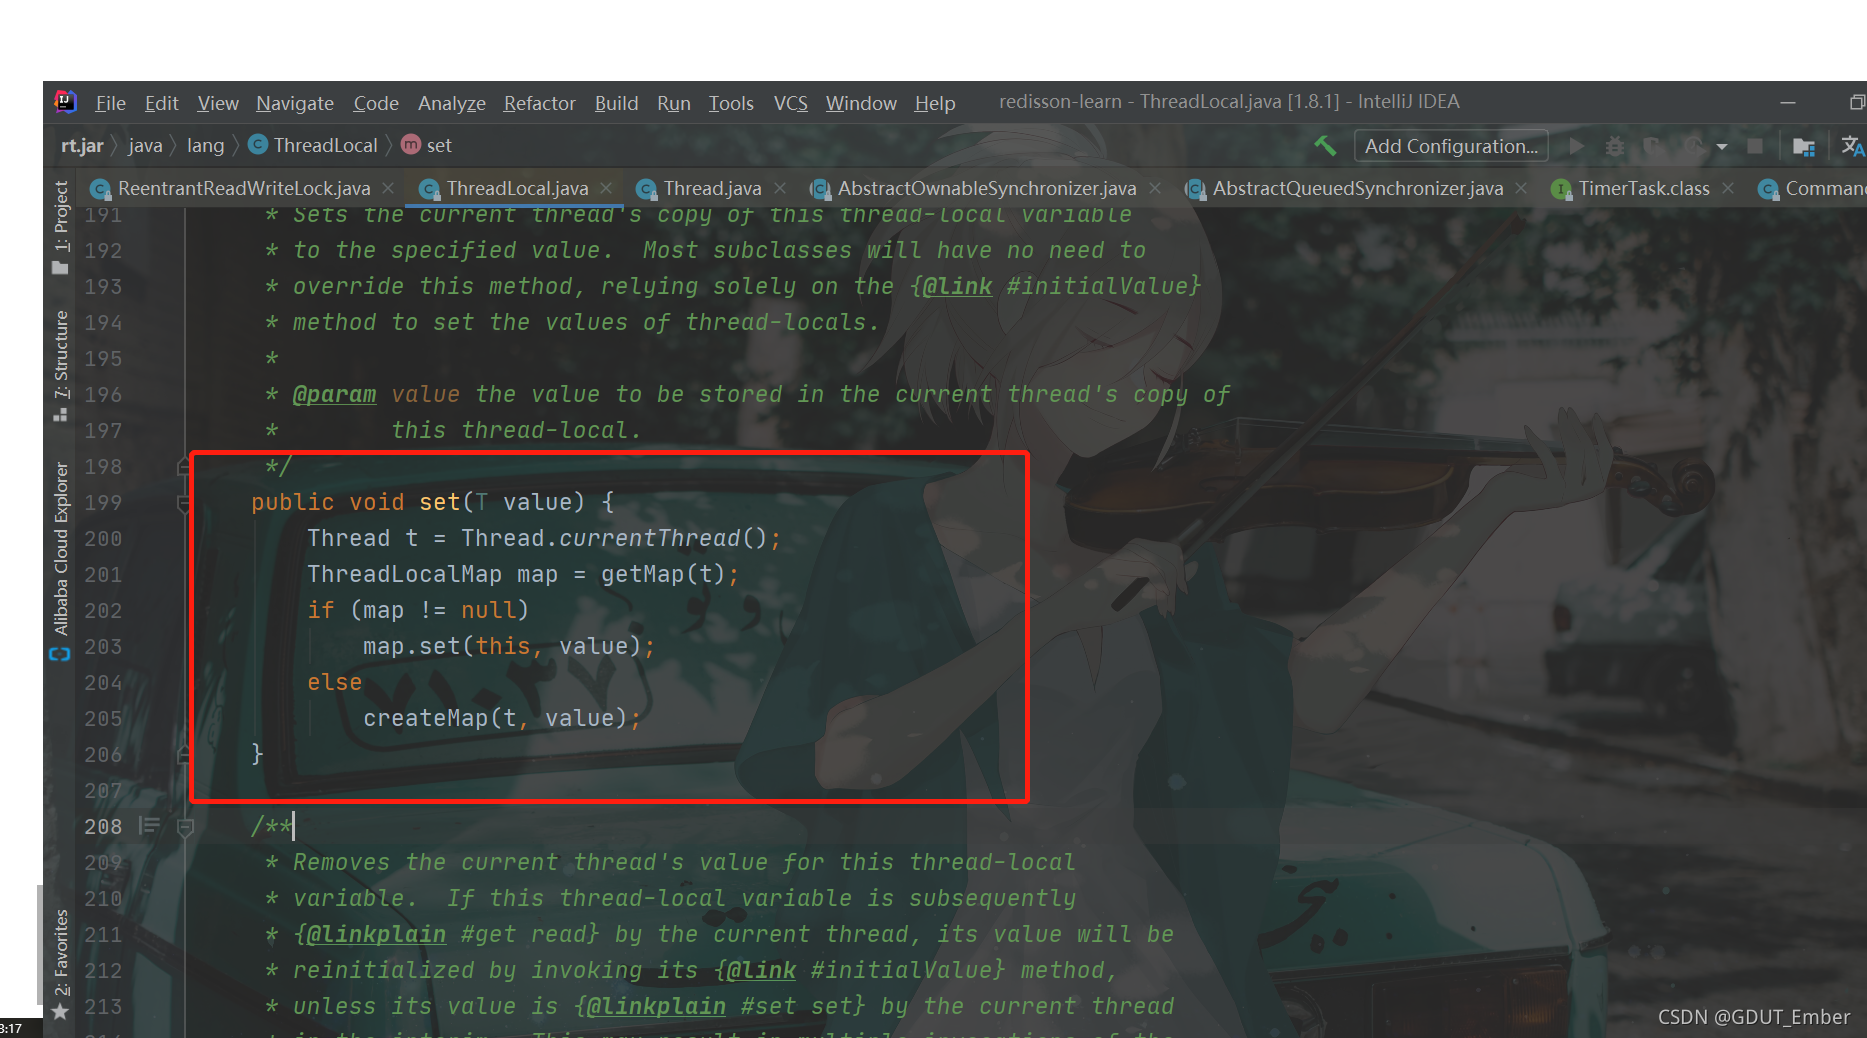Open the Run menu
1867x1038 pixels.
674,103
